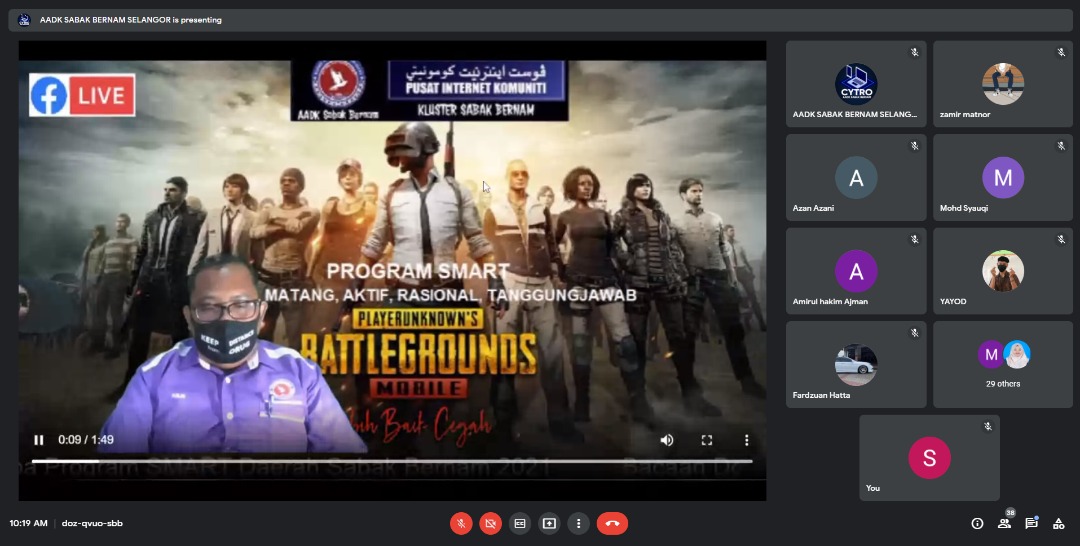Select the zamir matnor participant tile
1080x546 pixels.
pos(1003,84)
